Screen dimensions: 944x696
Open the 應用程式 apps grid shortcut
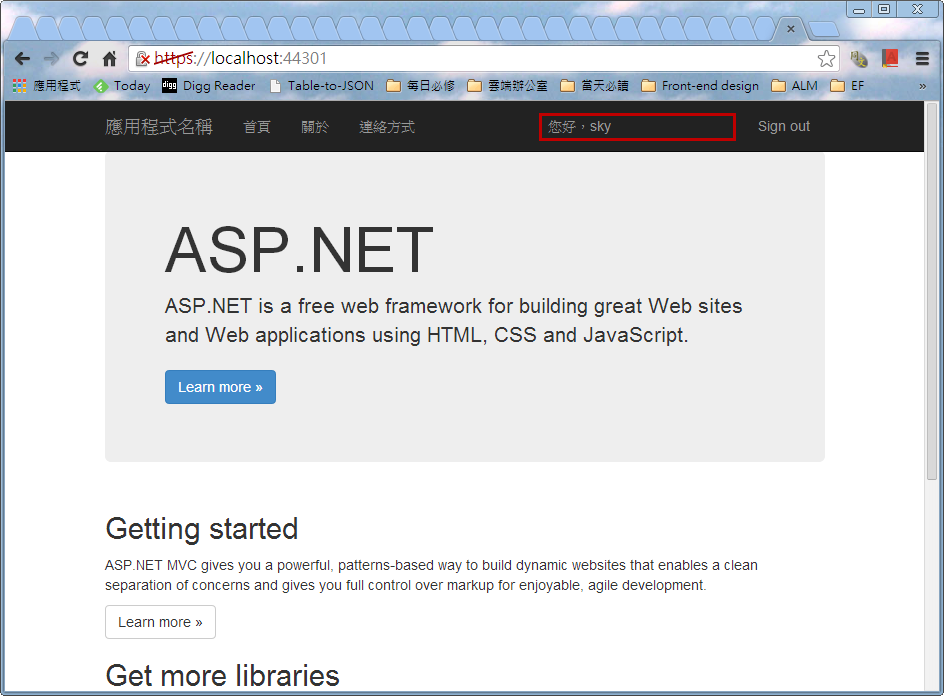46,86
